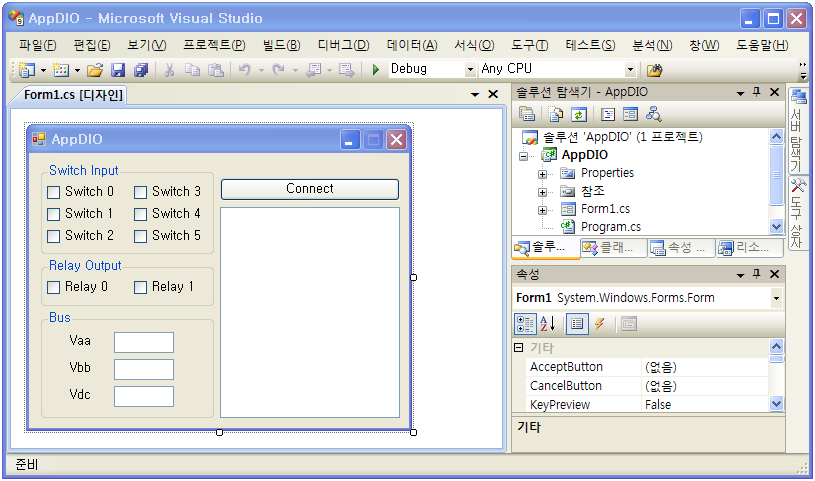Select Program.cs in Solution Explorer
This screenshot has height=481, width=815.
(610, 227)
